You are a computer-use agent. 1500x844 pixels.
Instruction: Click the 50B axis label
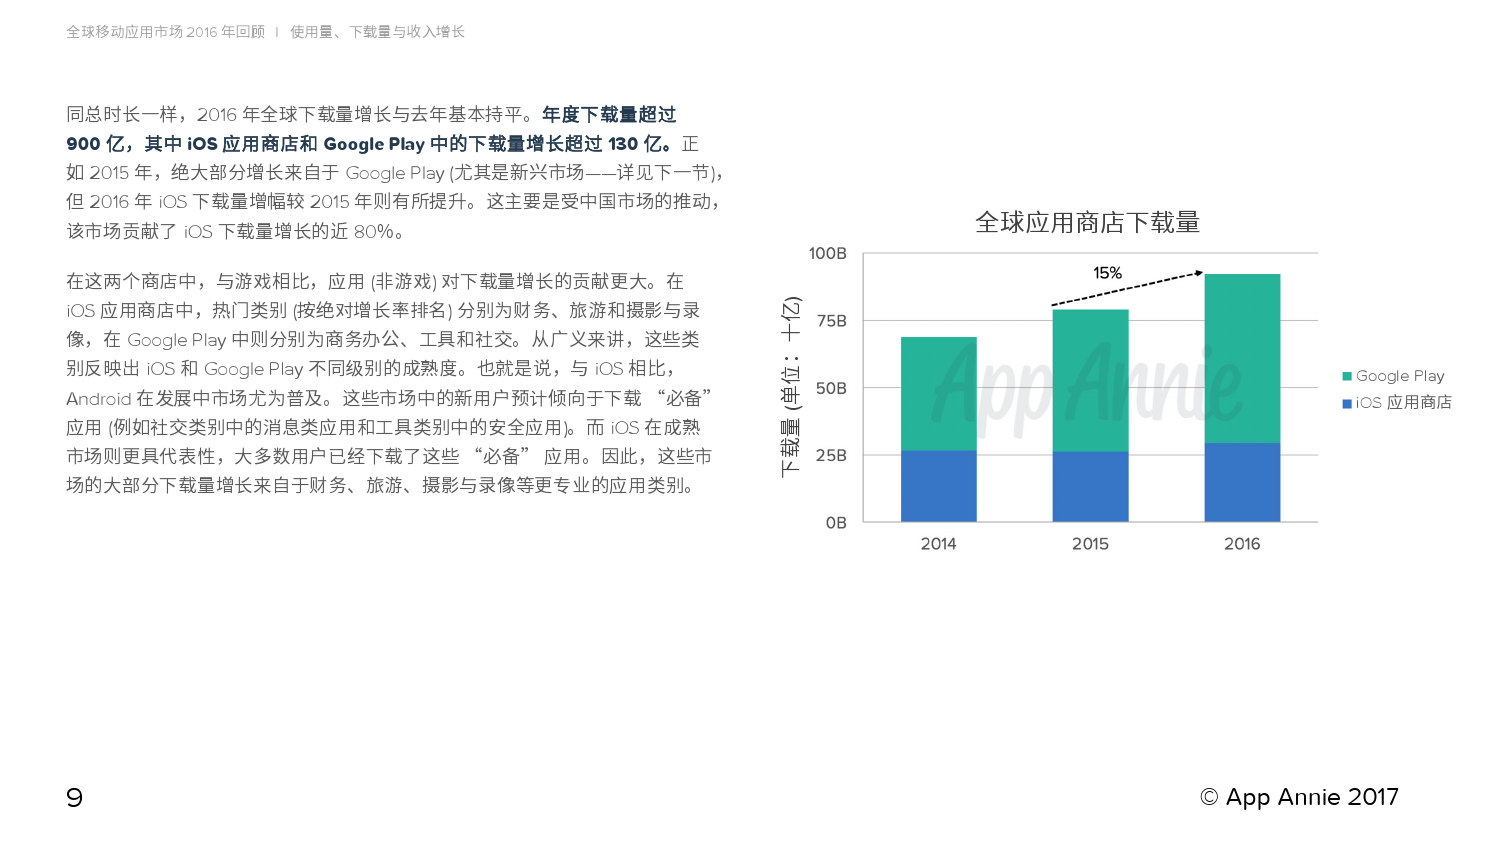tap(832, 388)
